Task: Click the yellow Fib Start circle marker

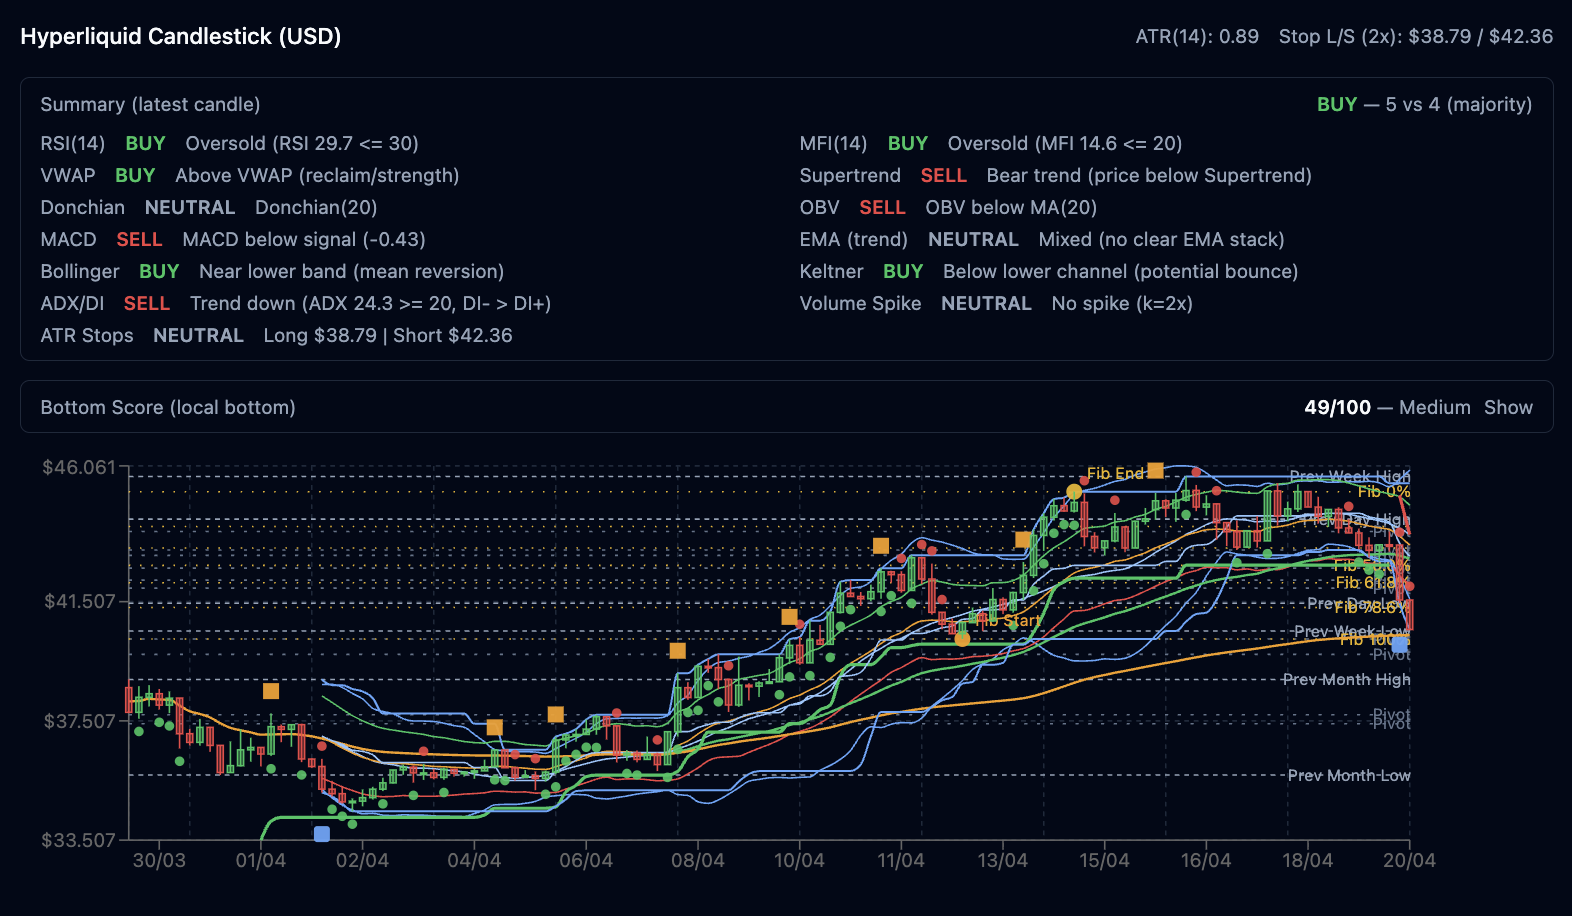Action: [x=962, y=638]
